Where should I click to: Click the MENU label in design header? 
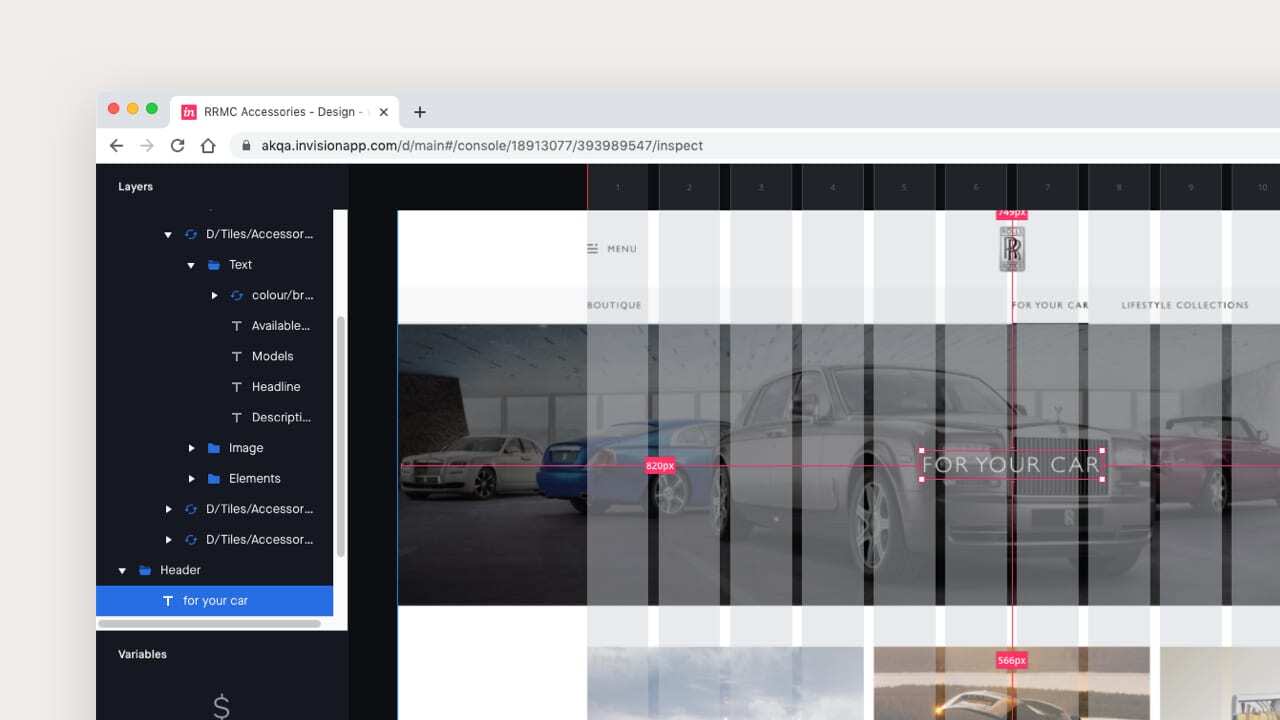[622, 249]
